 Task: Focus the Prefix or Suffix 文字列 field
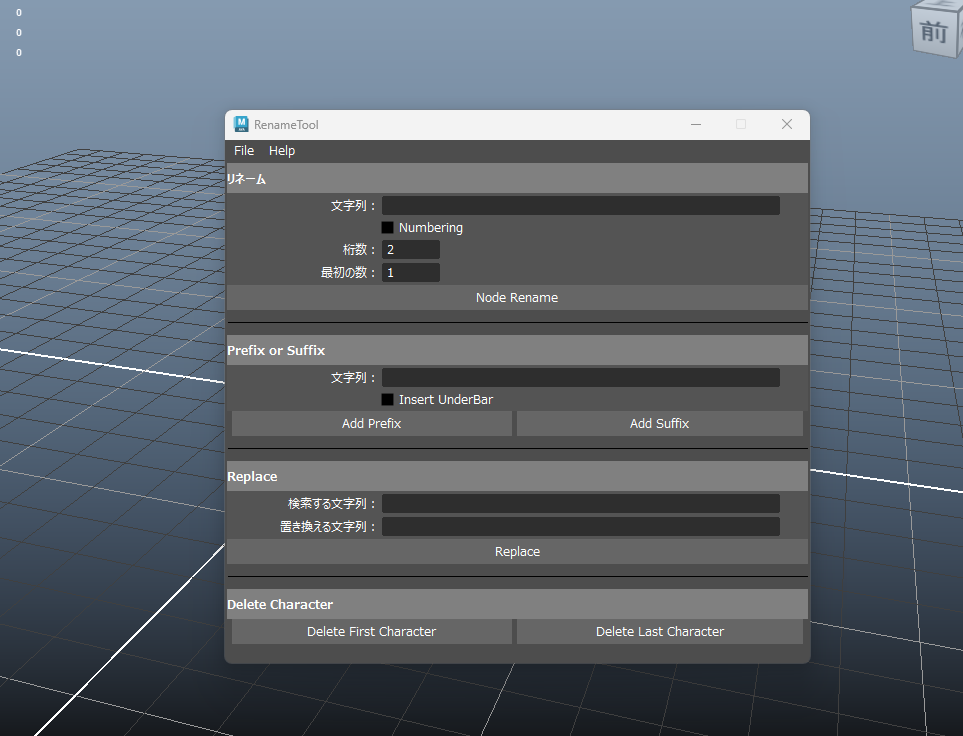coord(581,377)
